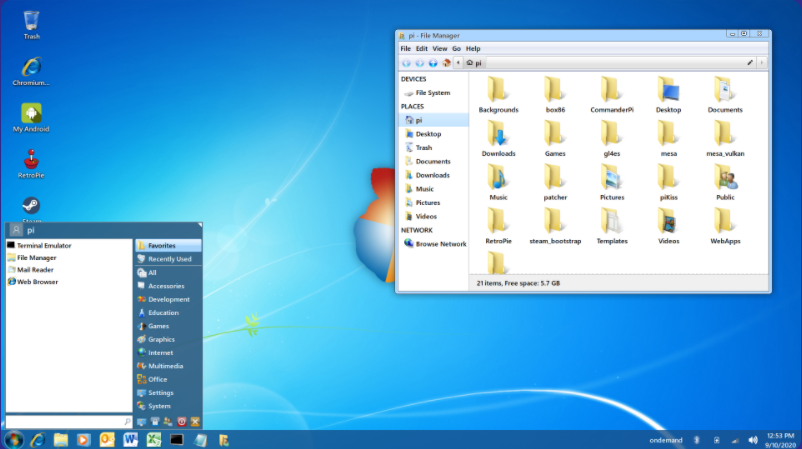Click the back arrow in File Manager toolbar
Screen dimensions: 802x449
pyautogui.click(x=406, y=62)
